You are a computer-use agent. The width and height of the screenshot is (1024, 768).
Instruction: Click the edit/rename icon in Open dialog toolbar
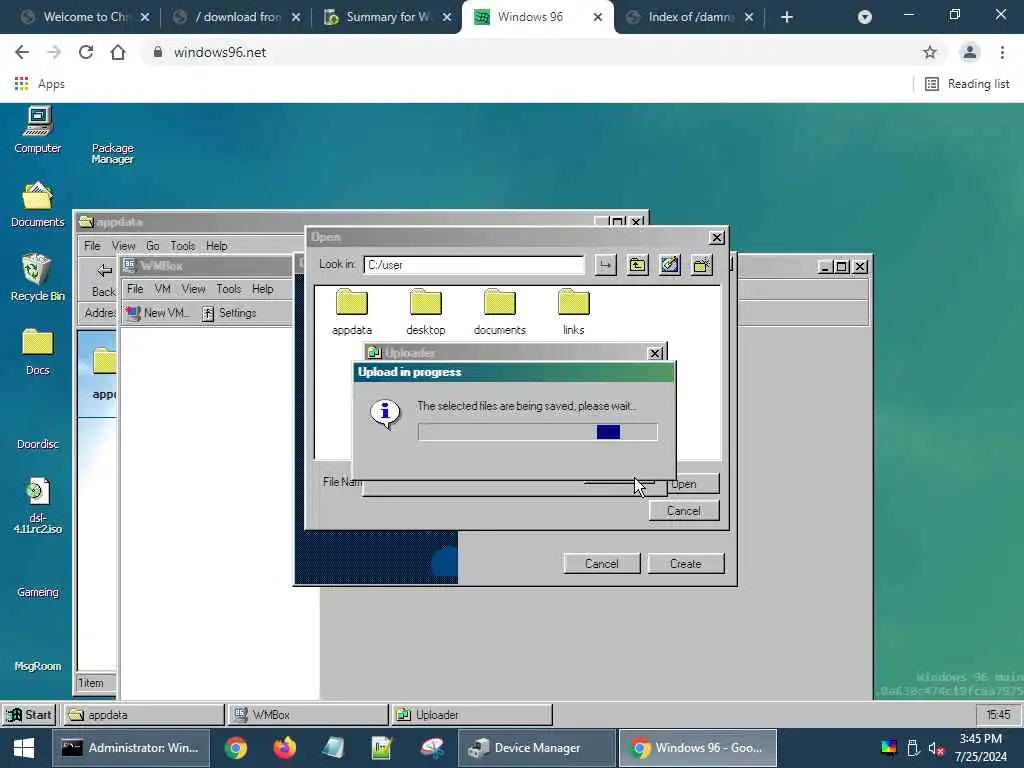[669, 265]
